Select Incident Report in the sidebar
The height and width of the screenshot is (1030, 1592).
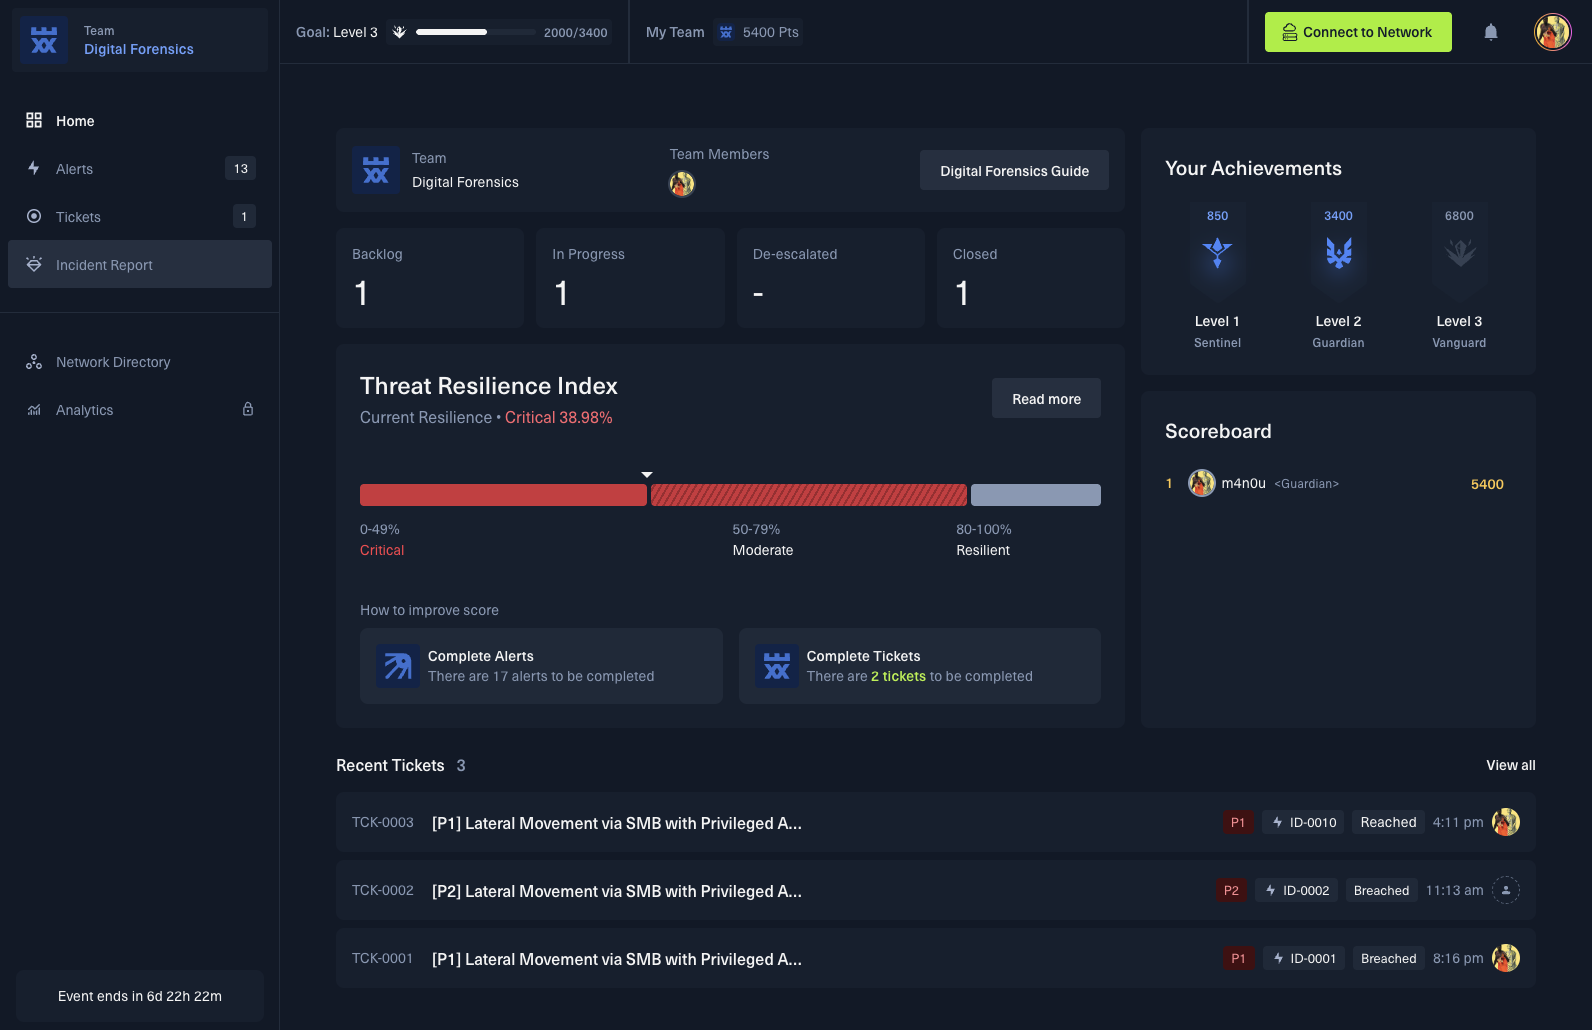(x=104, y=265)
